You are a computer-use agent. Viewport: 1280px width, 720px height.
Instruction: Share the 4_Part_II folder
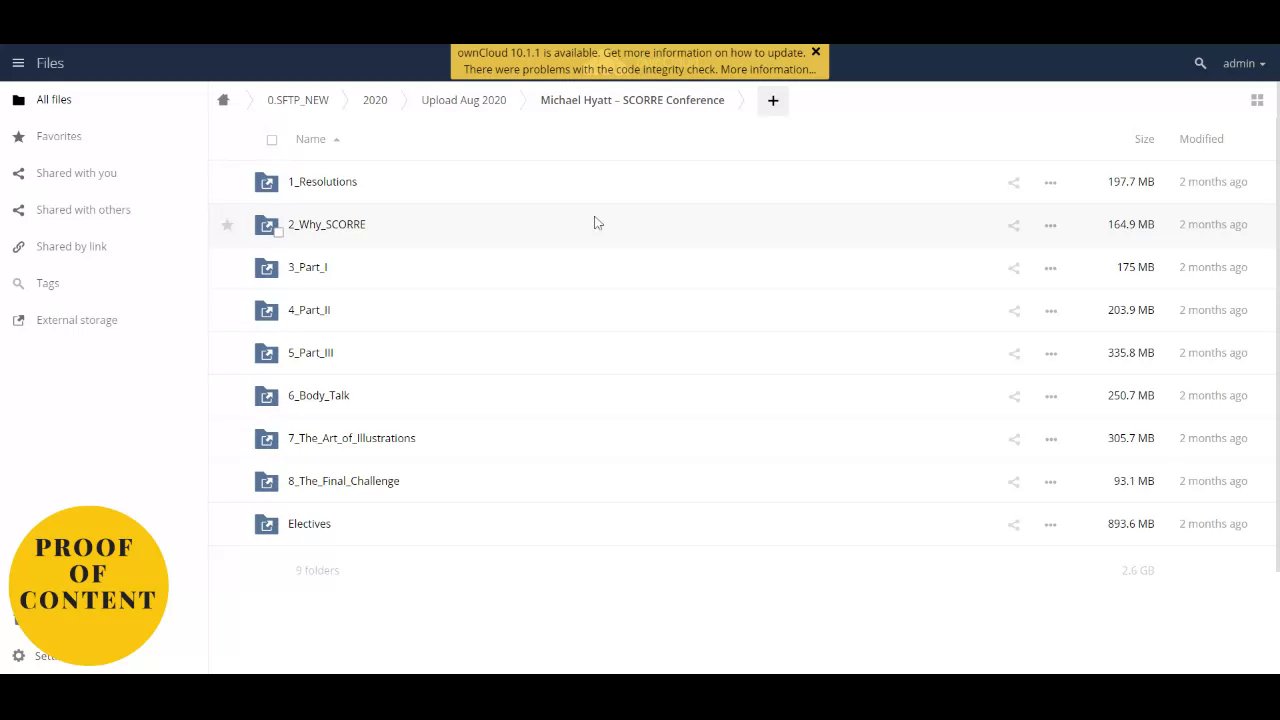pyautogui.click(x=1014, y=311)
